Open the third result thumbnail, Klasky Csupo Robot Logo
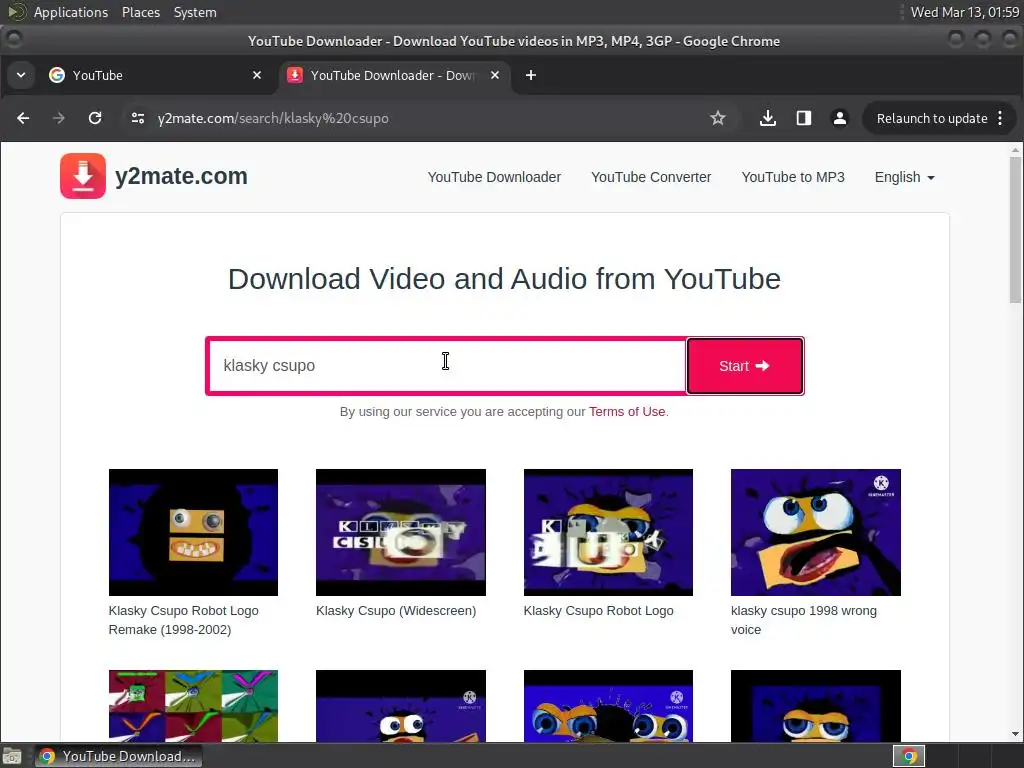This screenshot has height=768, width=1024. pos(608,532)
